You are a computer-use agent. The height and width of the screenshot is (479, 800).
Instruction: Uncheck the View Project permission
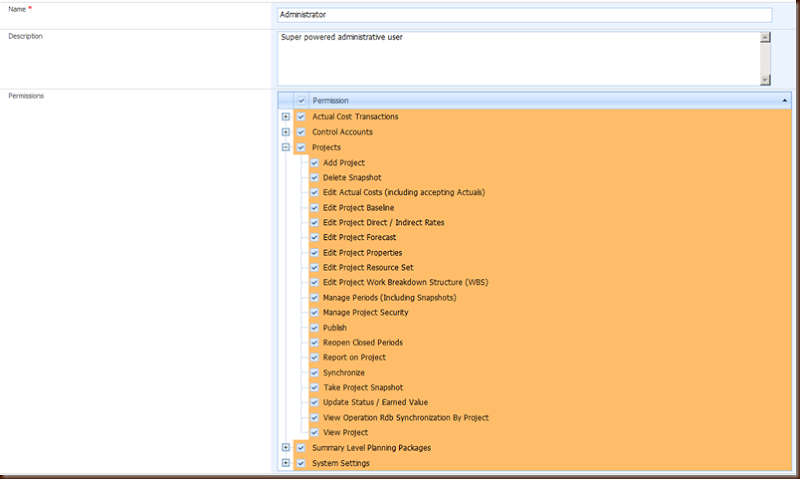pyautogui.click(x=314, y=432)
